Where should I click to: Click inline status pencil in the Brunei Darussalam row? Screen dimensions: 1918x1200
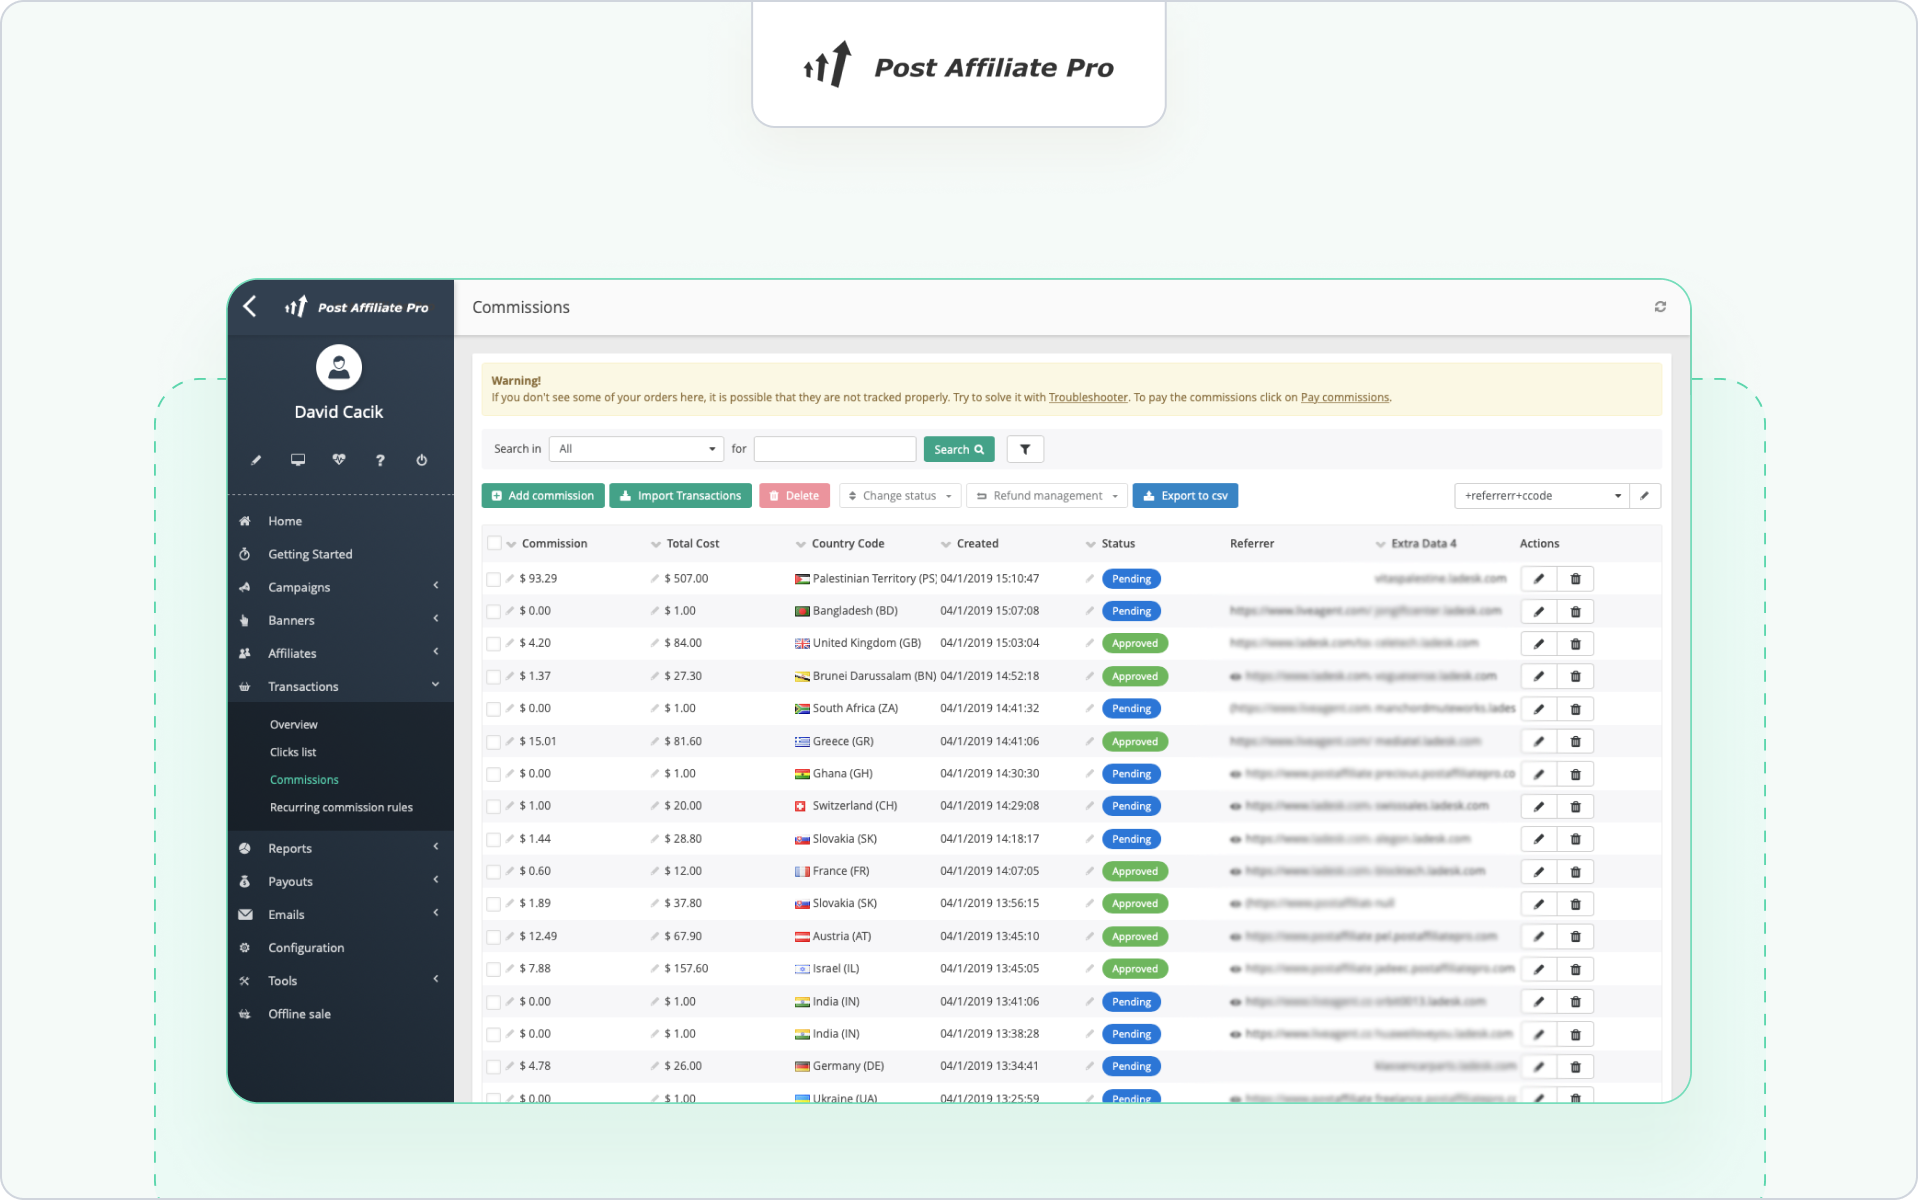pos(1090,676)
